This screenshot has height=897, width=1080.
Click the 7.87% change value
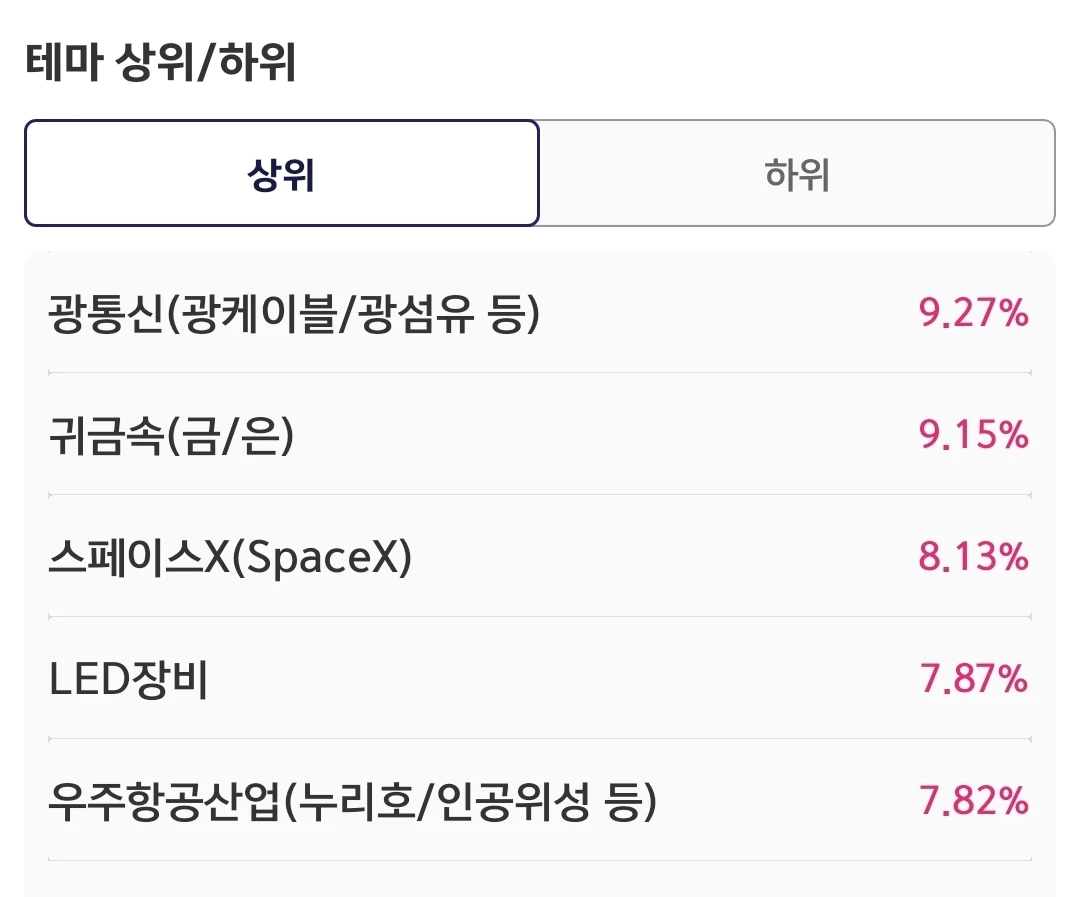pyautogui.click(x=973, y=679)
